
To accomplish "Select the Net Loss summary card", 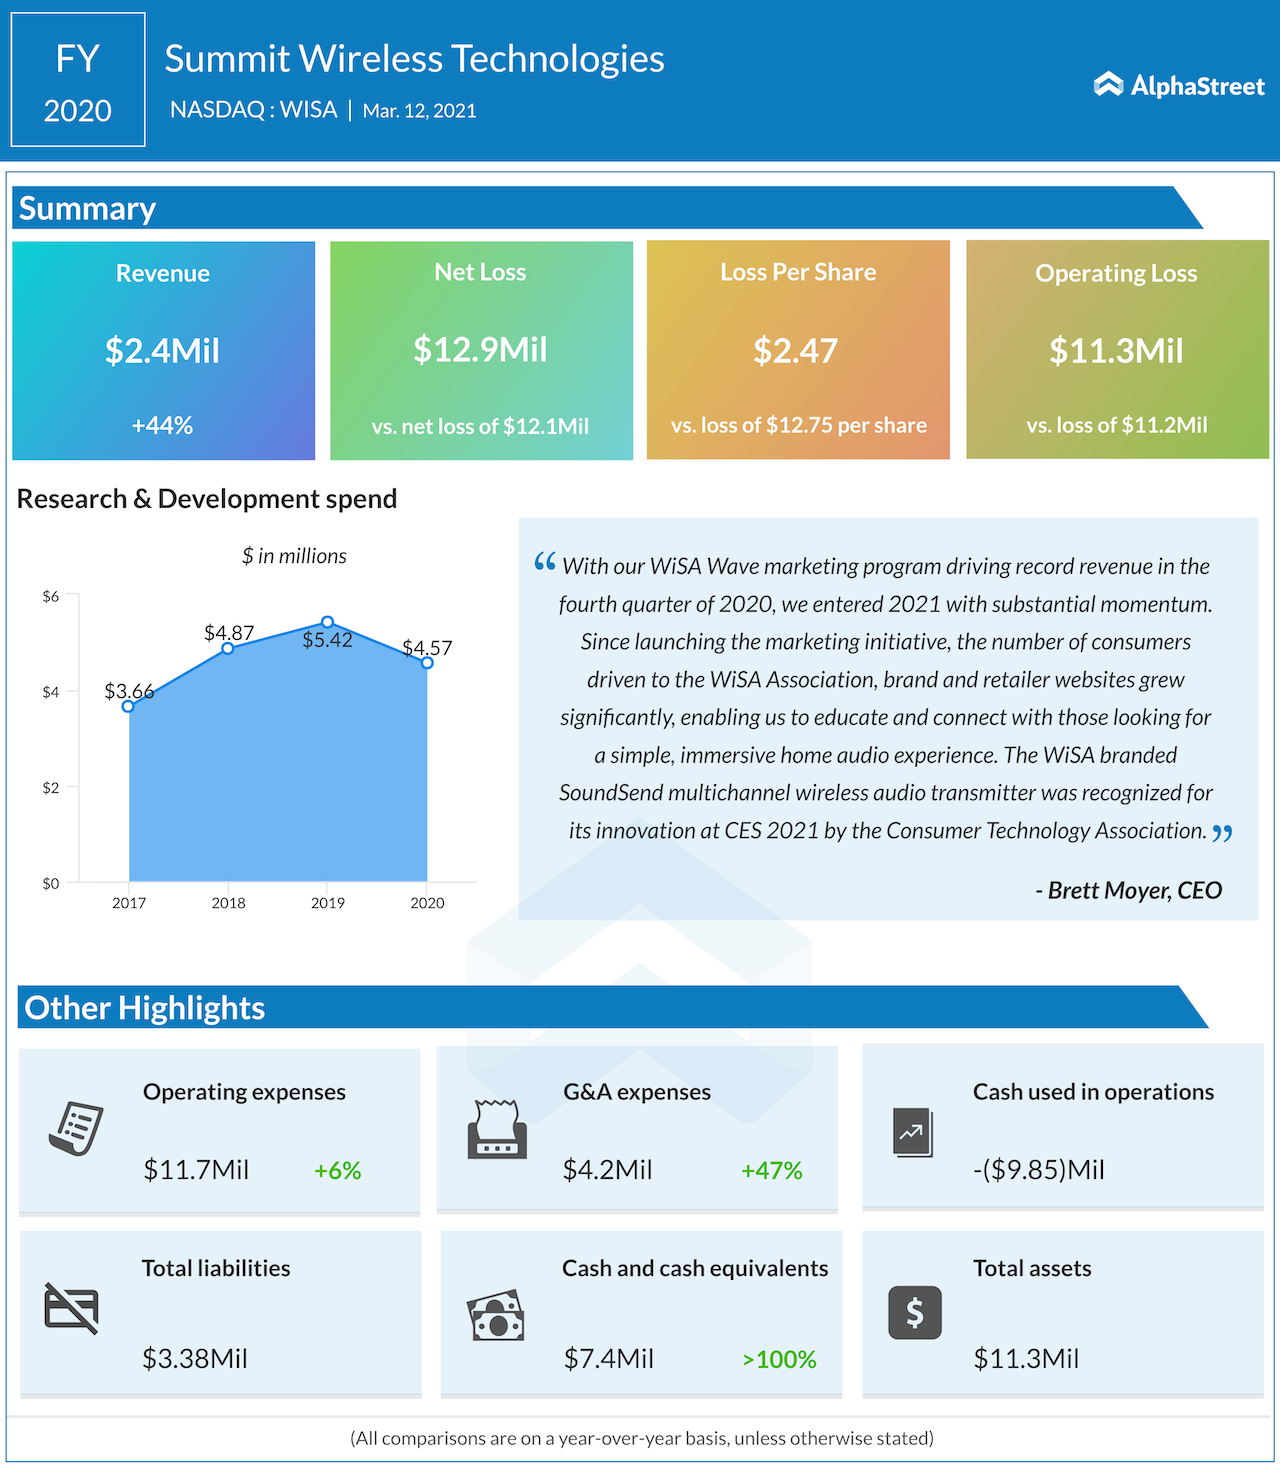I will [x=481, y=350].
